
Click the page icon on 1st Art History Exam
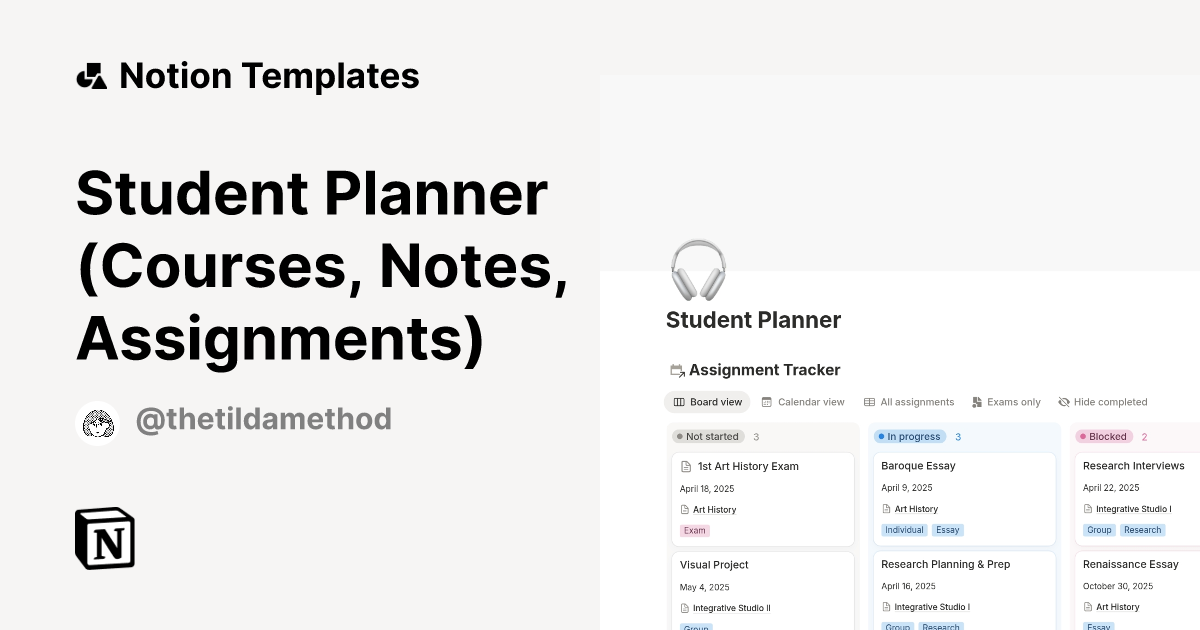tap(686, 467)
